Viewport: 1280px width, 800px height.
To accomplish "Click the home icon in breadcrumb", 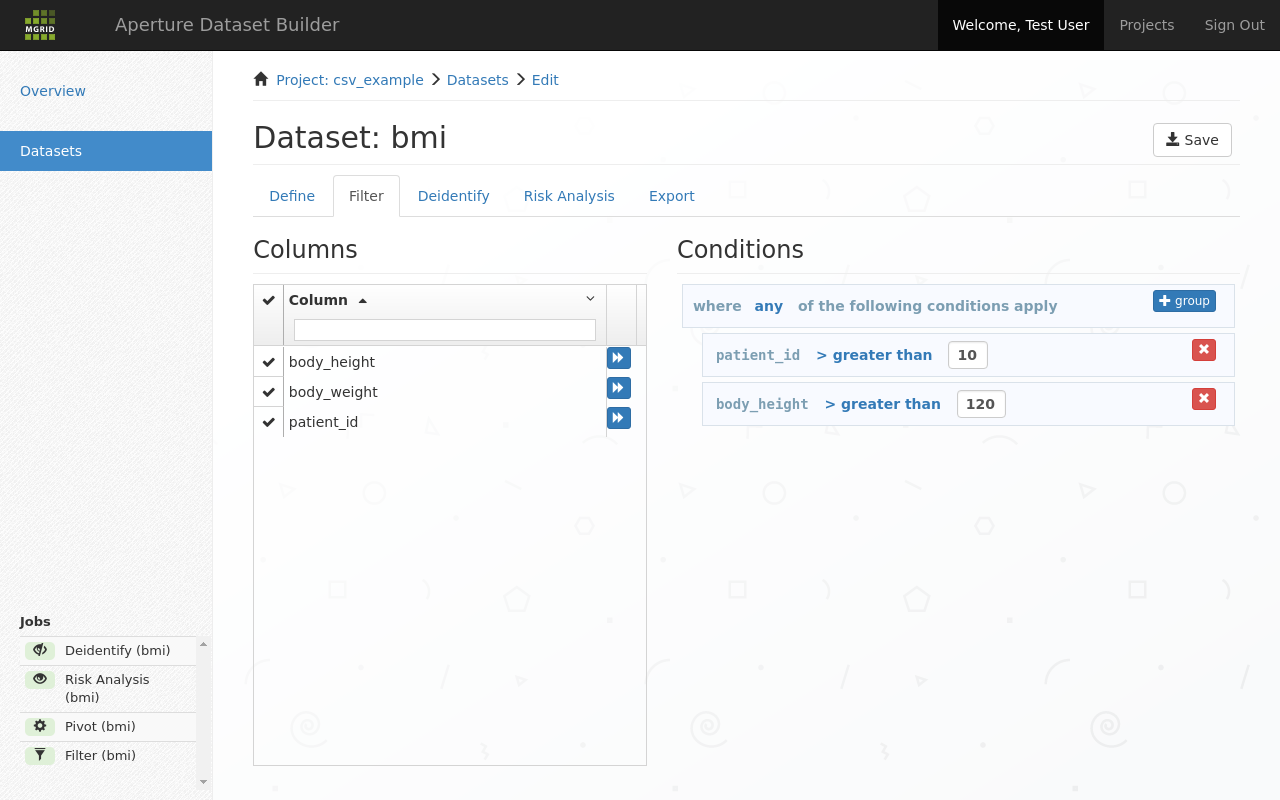I will [261, 79].
